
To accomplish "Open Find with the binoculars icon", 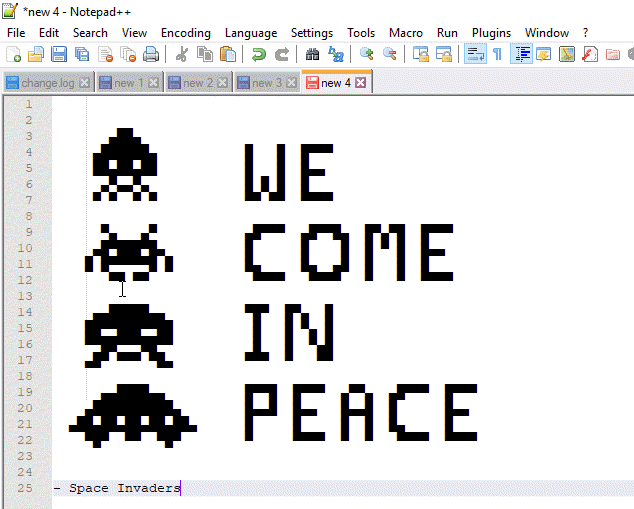I will click(312, 54).
